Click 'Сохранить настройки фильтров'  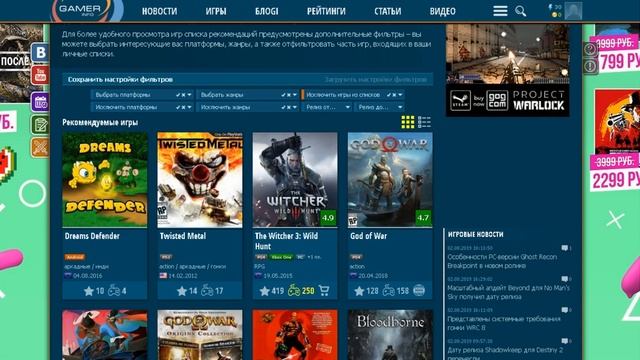120,80
